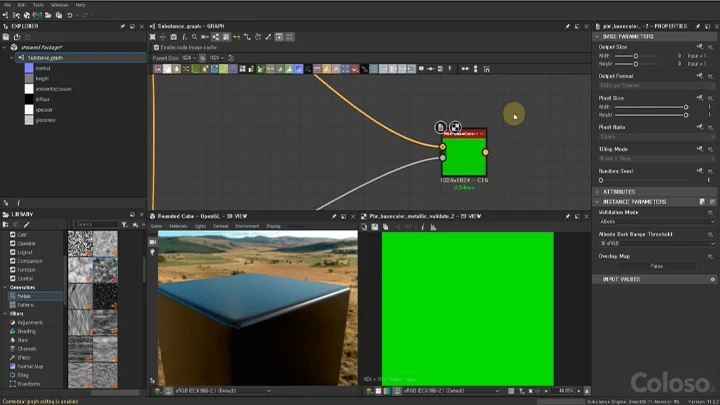Viewport: 720px width, 405px height.
Task: Open the Window menu
Action: coord(59,5)
